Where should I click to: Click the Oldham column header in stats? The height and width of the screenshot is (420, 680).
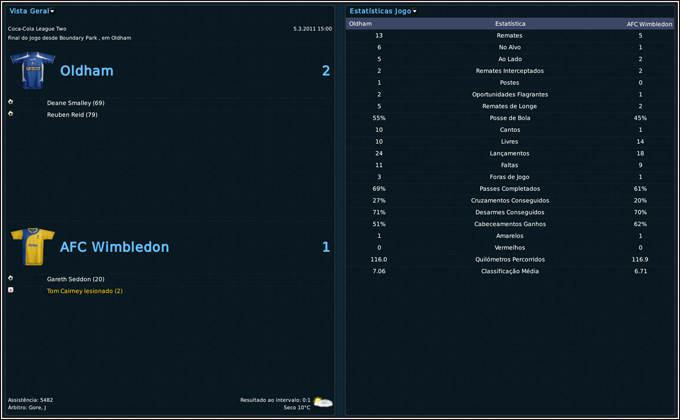point(361,23)
